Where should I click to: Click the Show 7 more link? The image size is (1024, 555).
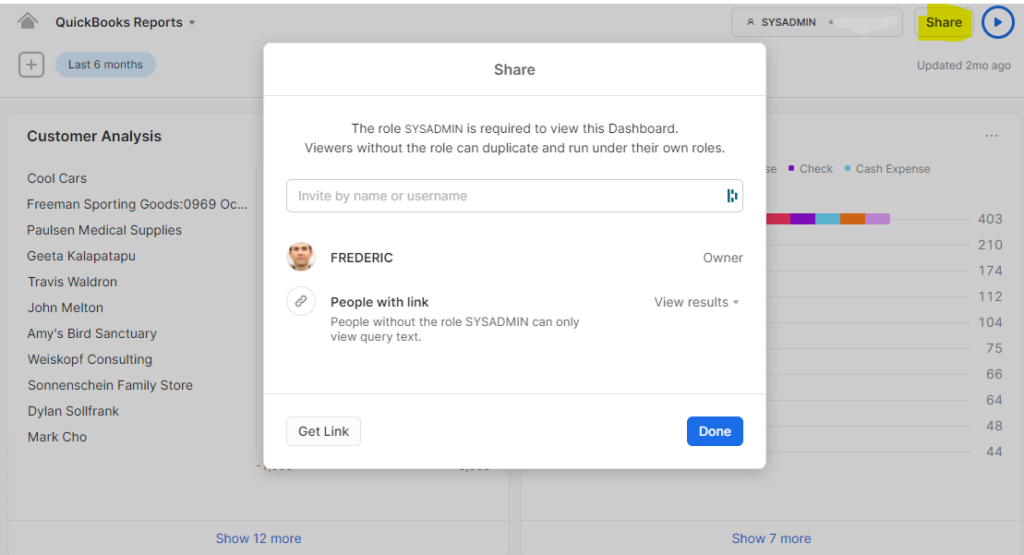pos(771,538)
